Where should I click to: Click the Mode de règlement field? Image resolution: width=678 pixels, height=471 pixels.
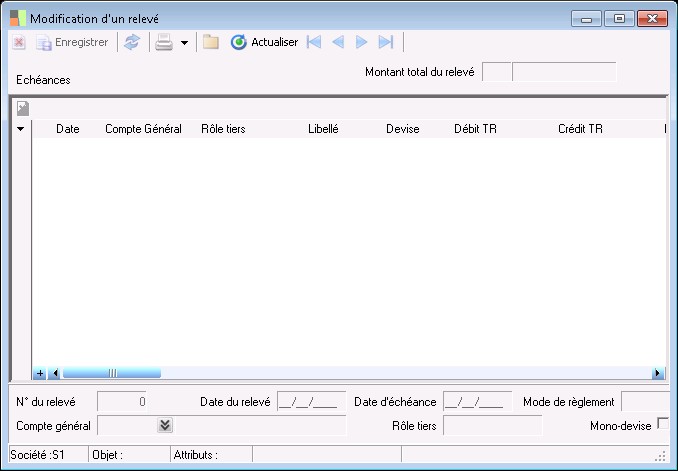646,402
